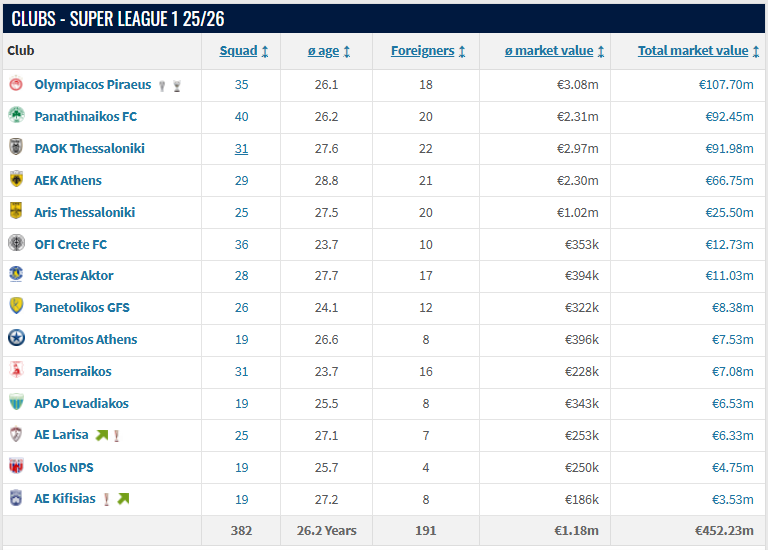The width and height of the screenshot is (768, 550).
Task: Click the green promoted arrow beside AE Kifisias
Action: pos(123,499)
